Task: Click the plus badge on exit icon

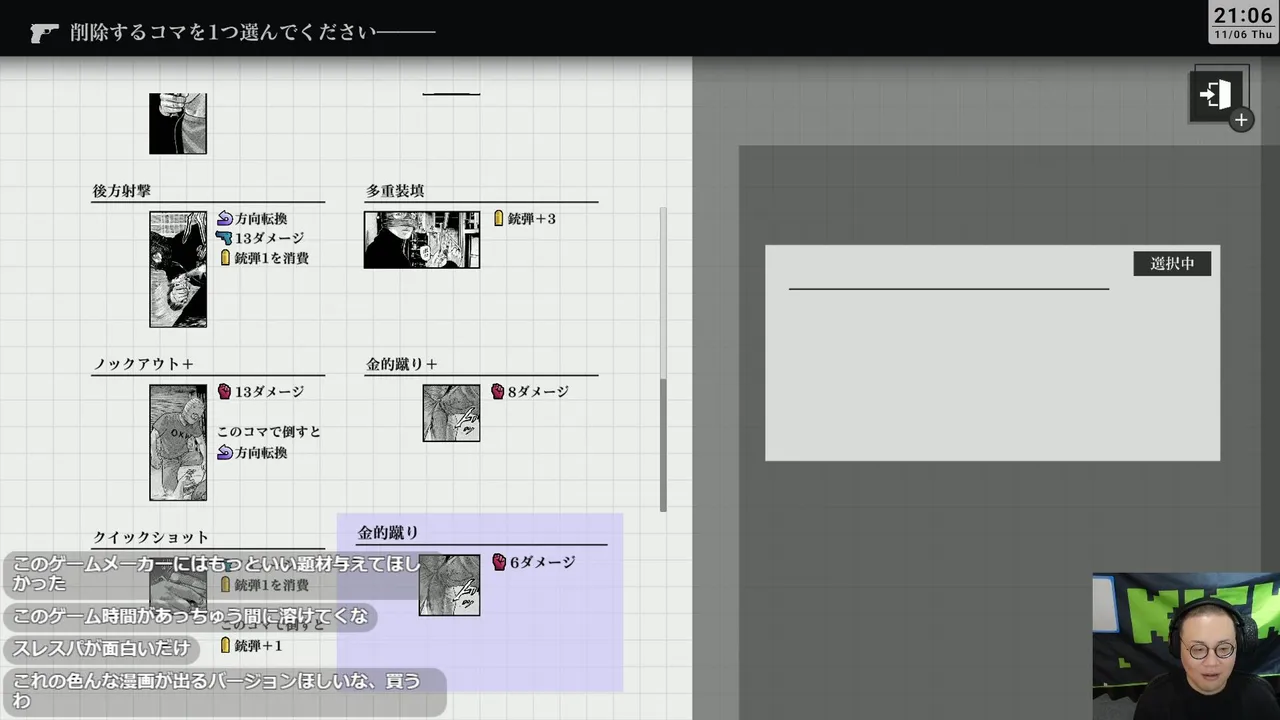Action: click(1241, 120)
